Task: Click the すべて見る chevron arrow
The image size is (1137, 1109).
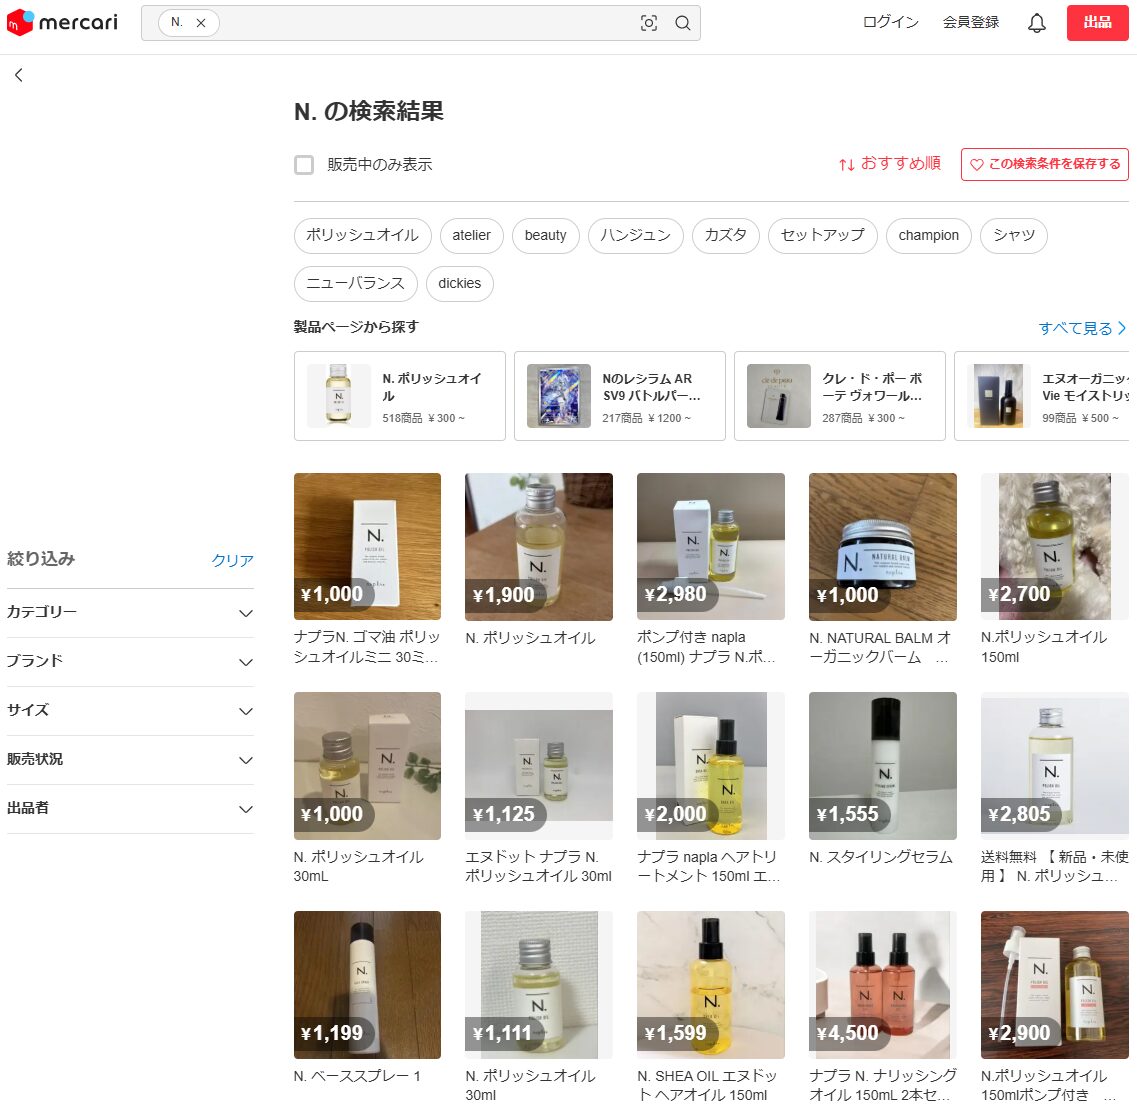Action: coord(1122,328)
